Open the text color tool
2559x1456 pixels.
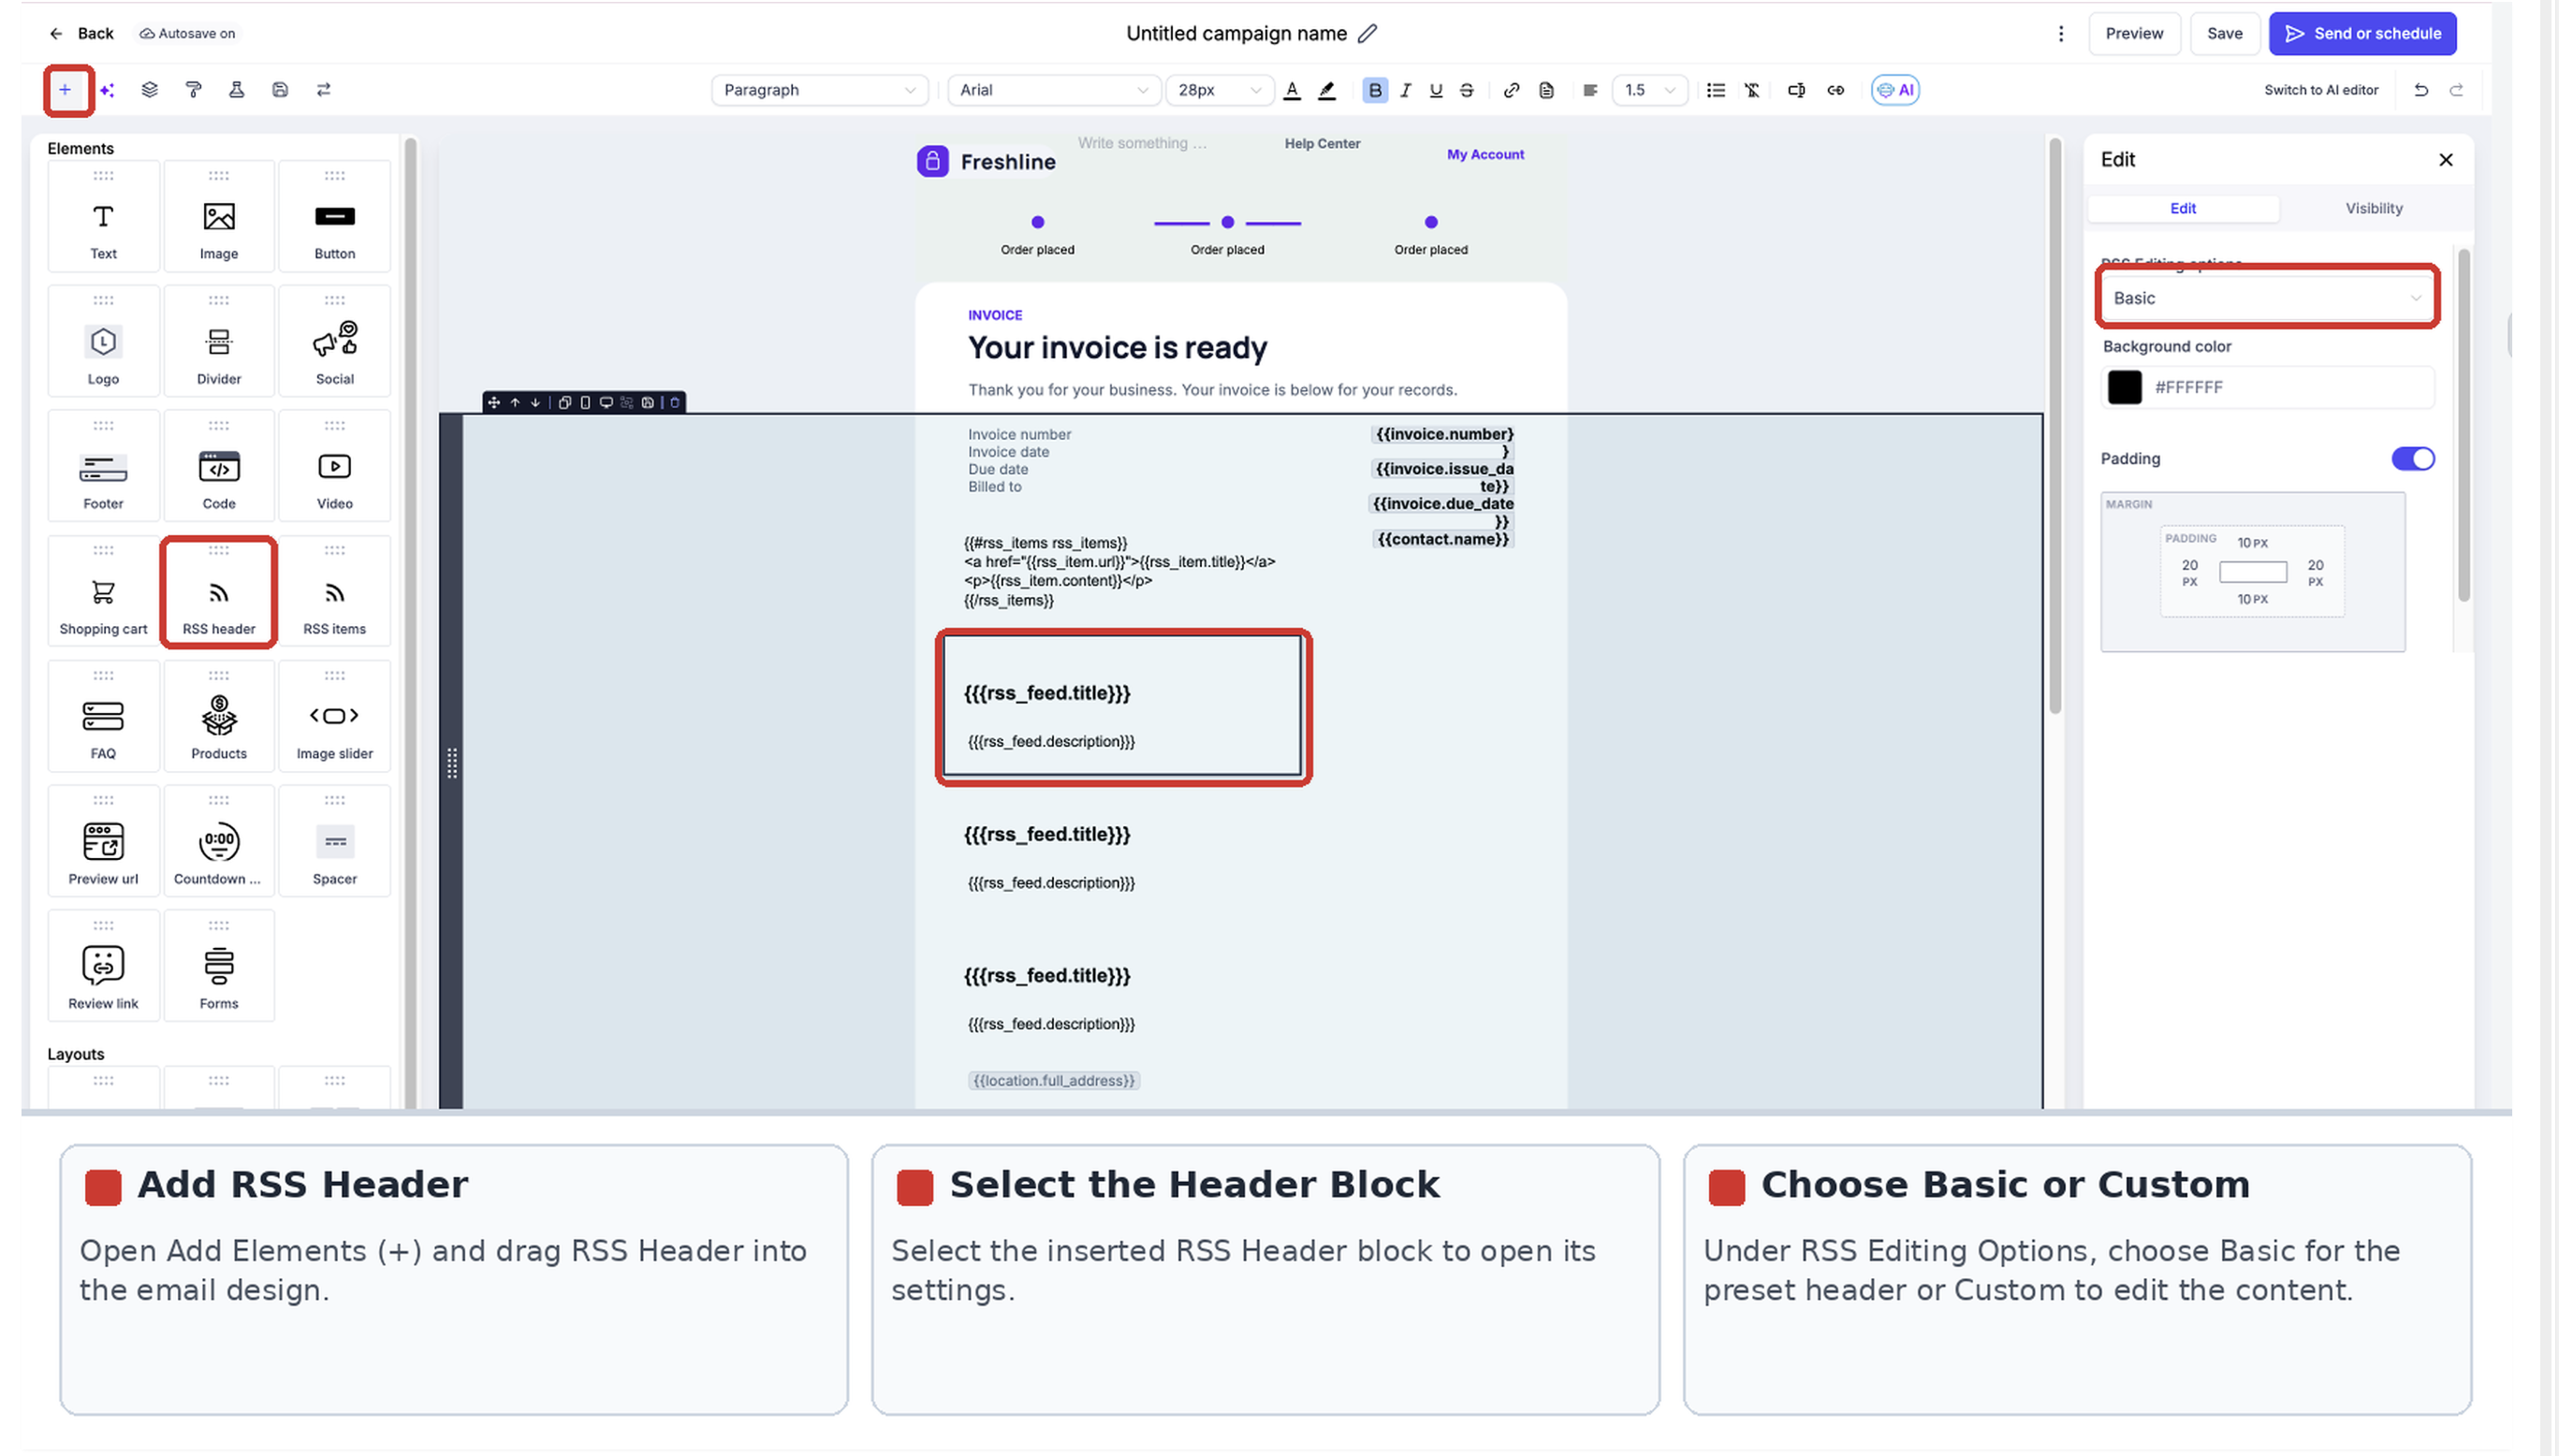point(1292,90)
